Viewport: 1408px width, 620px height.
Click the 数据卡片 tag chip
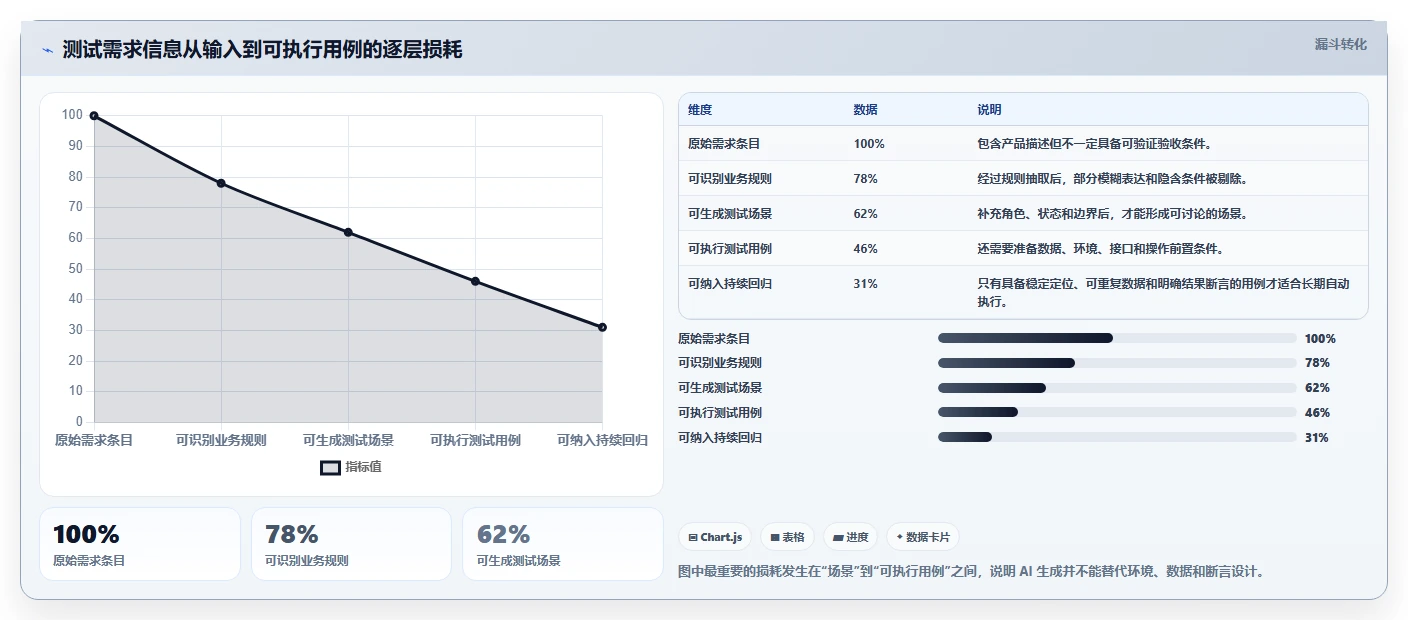pyautogui.click(x=923, y=537)
